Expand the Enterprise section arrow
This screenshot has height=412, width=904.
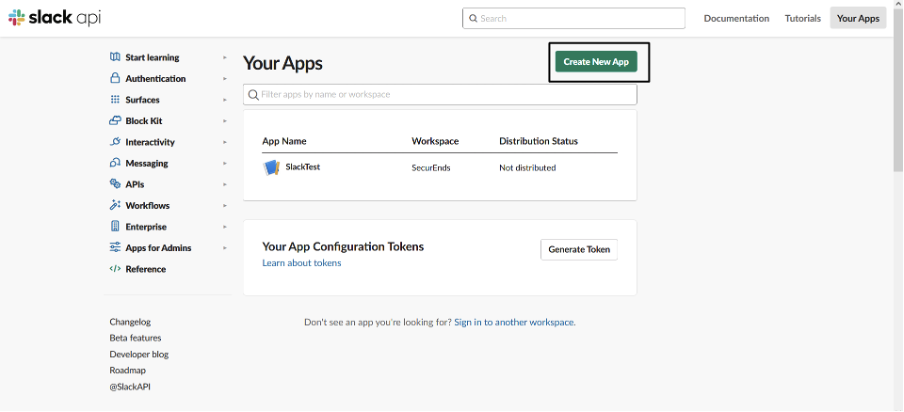point(225,227)
